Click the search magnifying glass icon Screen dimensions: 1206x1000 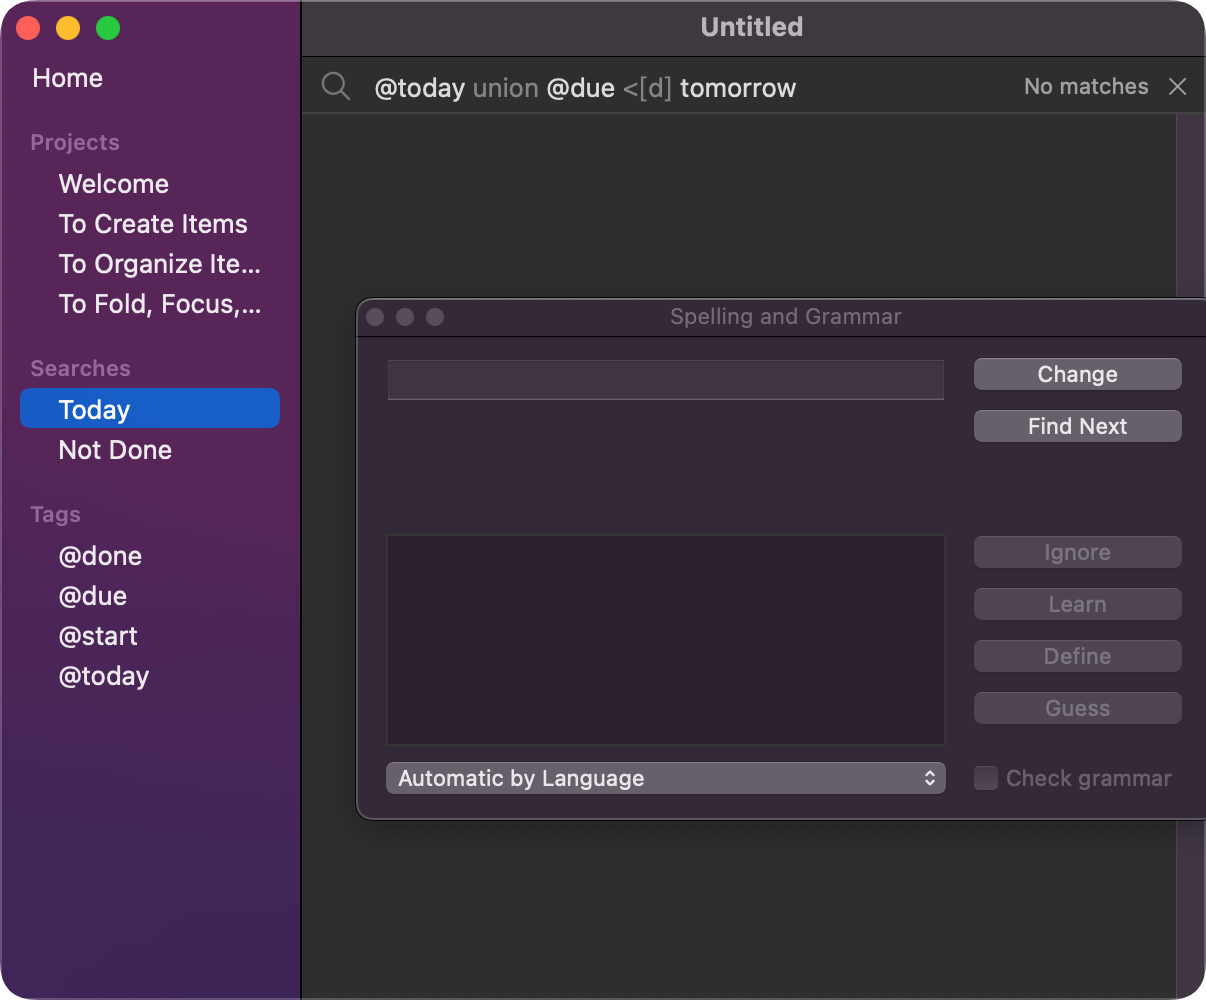(336, 87)
